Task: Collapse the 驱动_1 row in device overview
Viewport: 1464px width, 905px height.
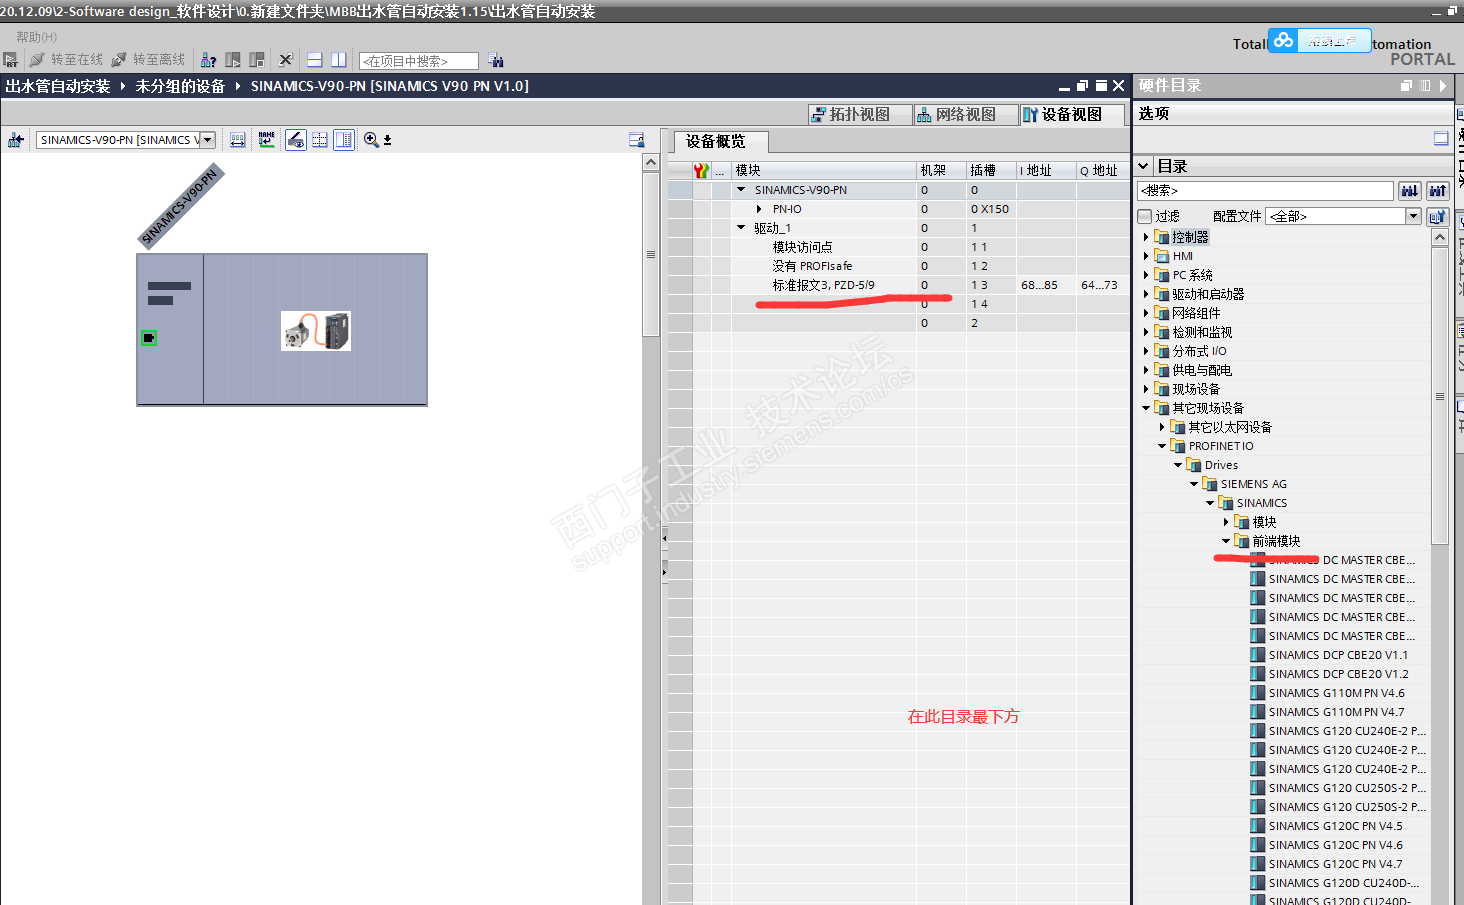Action: tap(741, 228)
